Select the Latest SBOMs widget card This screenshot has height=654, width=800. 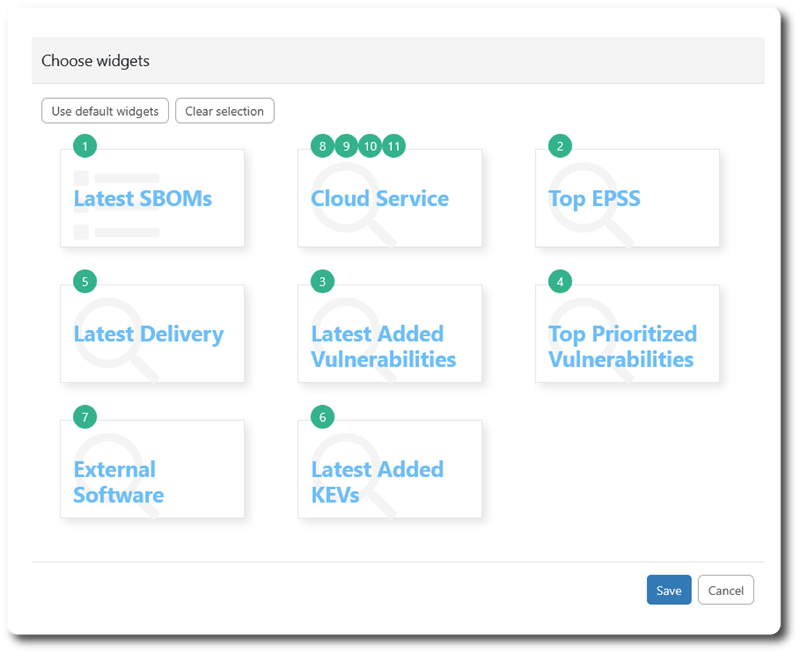(x=152, y=198)
